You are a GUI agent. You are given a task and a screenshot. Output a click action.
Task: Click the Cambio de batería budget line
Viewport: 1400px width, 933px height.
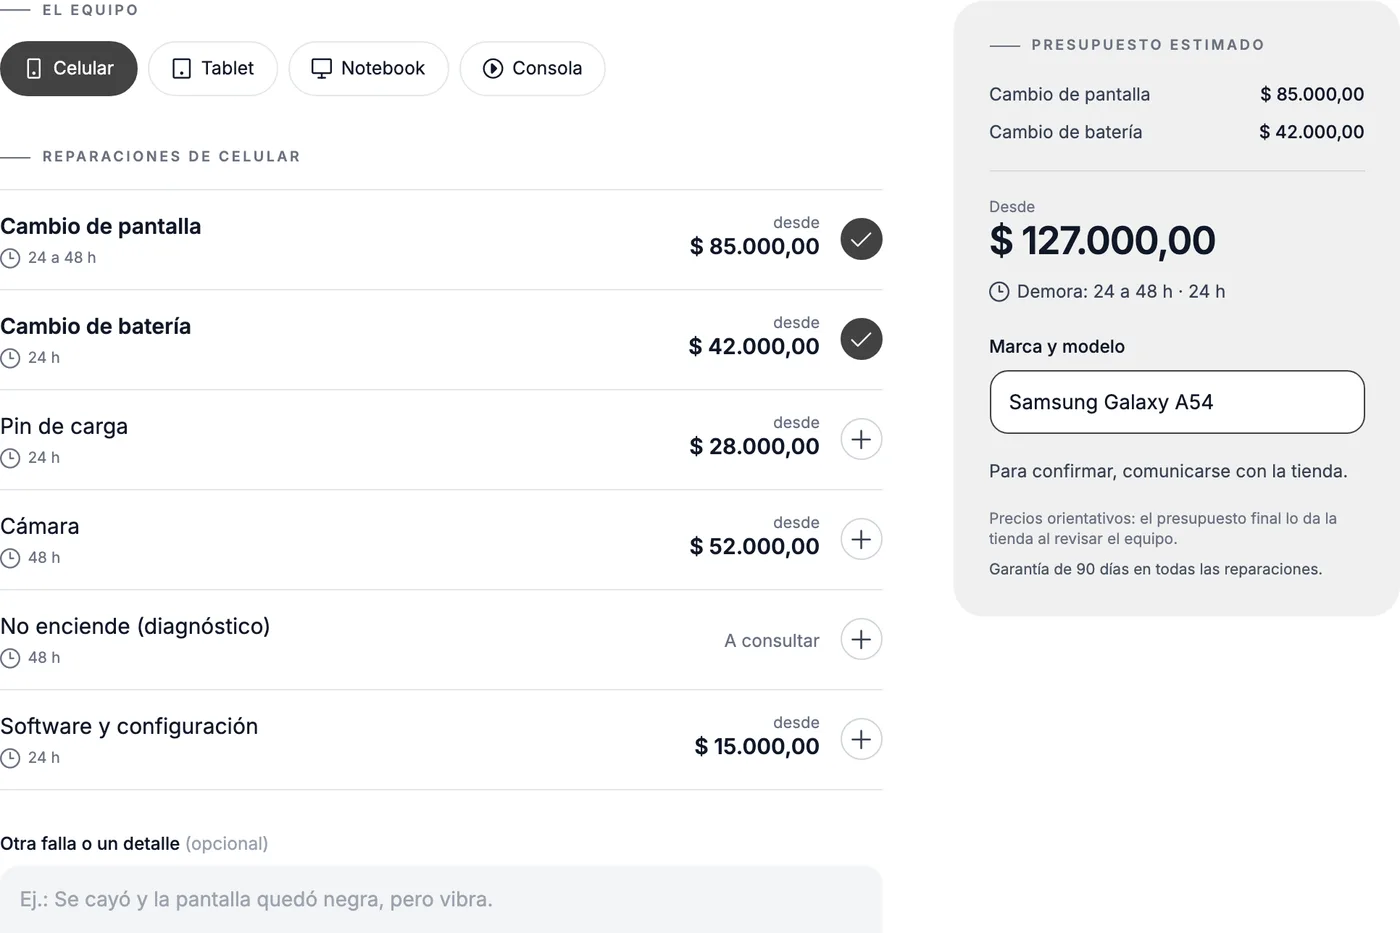[1177, 132]
